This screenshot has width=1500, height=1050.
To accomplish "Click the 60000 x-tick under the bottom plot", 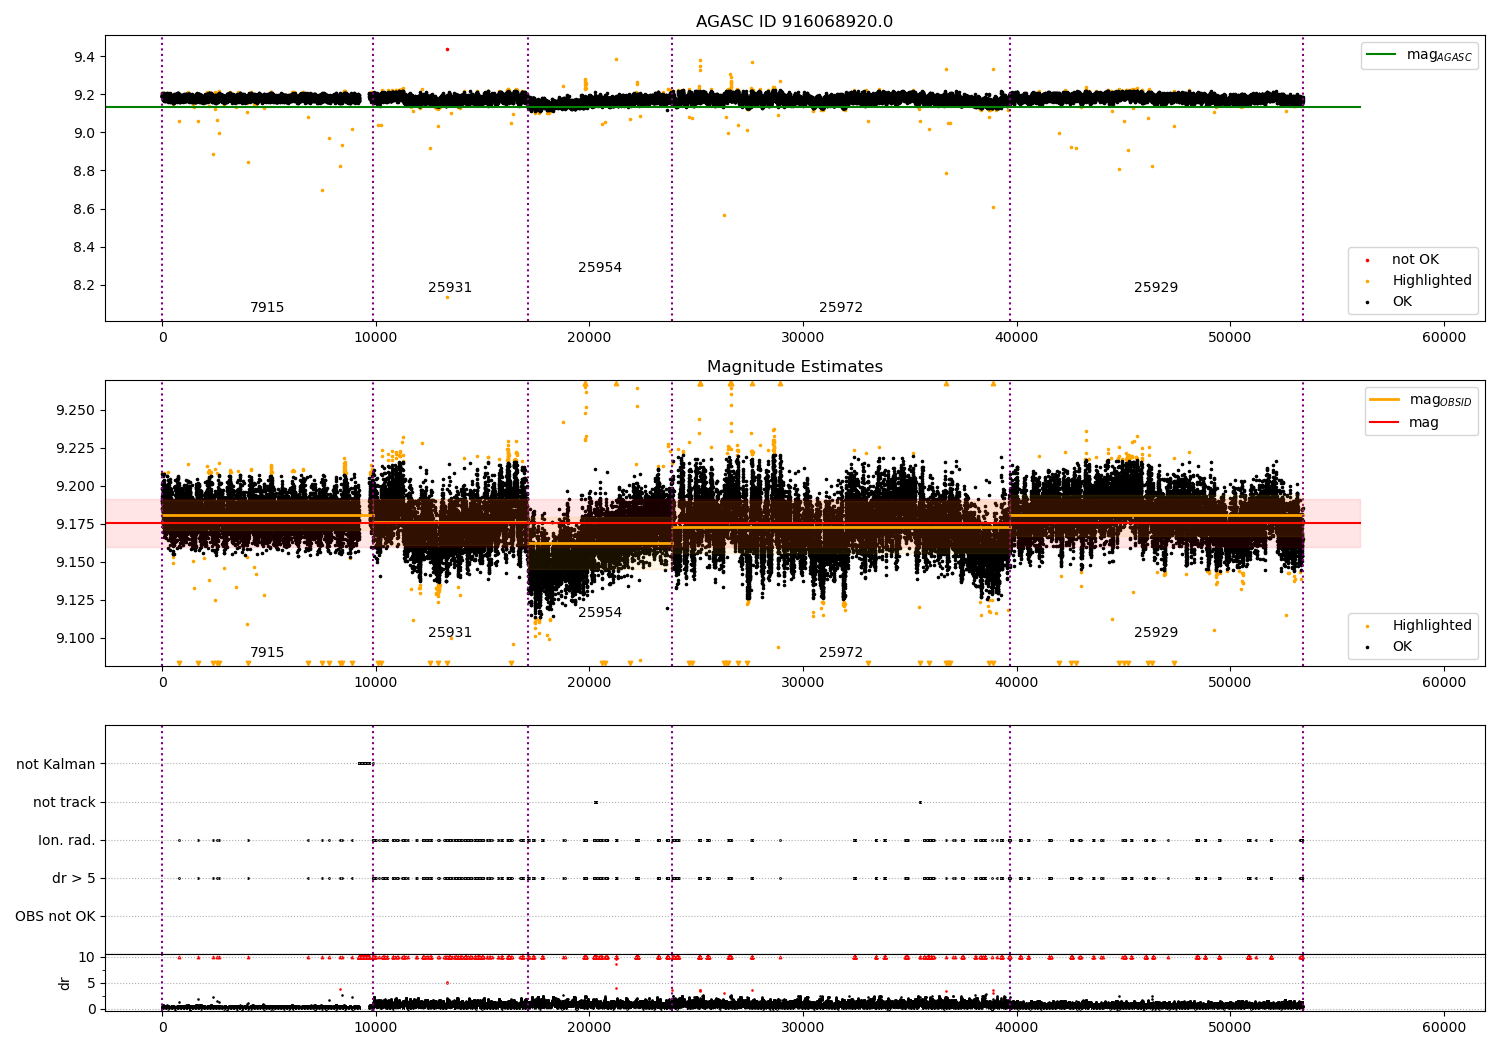I will (x=1444, y=1027).
